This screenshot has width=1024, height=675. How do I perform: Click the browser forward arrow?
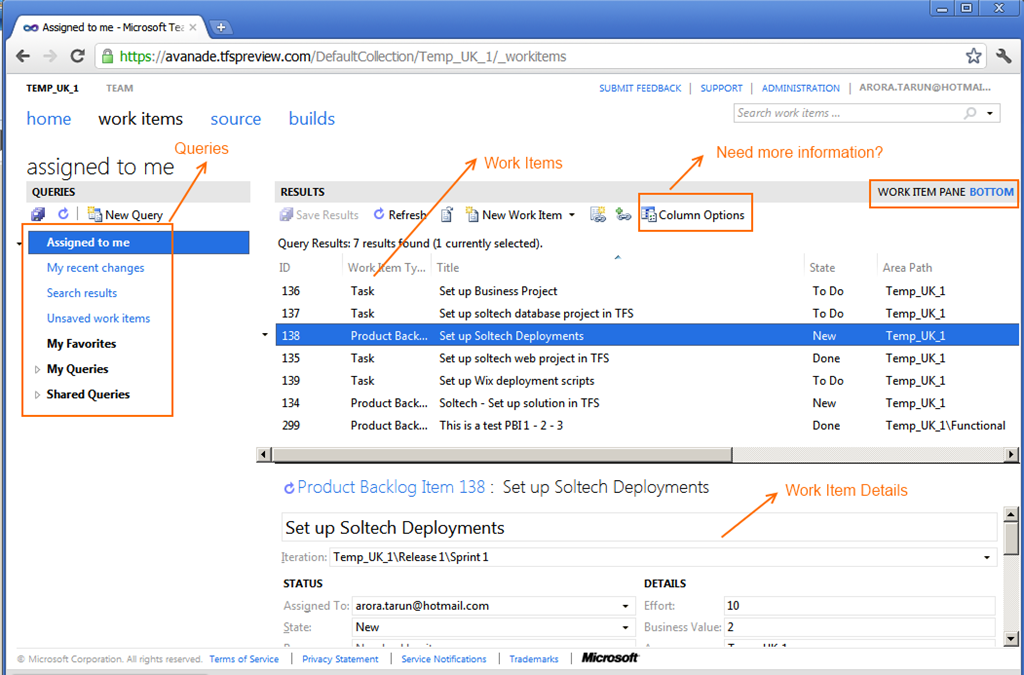(x=50, y=56)
